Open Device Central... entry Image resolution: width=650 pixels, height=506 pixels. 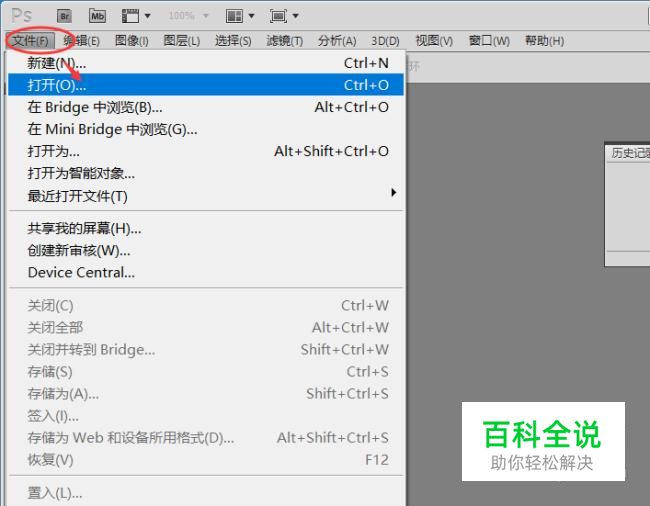[x=206, y=273]
